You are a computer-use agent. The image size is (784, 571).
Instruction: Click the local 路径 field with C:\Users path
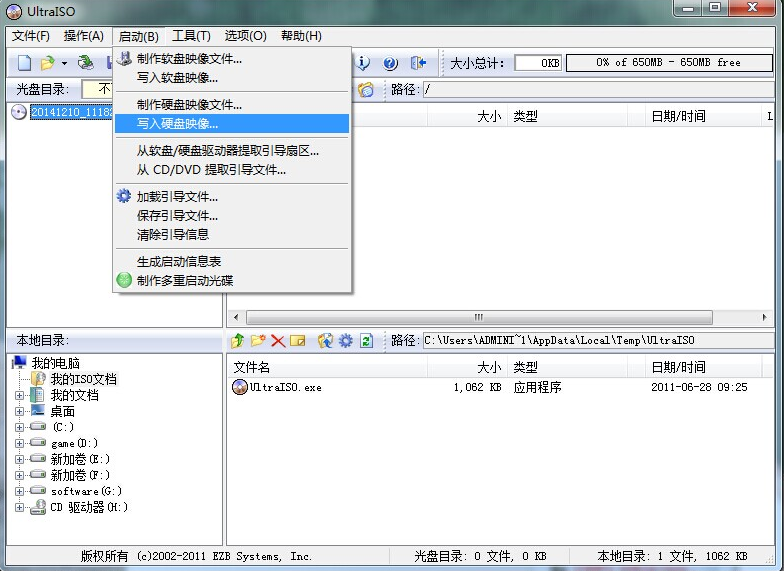(x=598, y=340)
